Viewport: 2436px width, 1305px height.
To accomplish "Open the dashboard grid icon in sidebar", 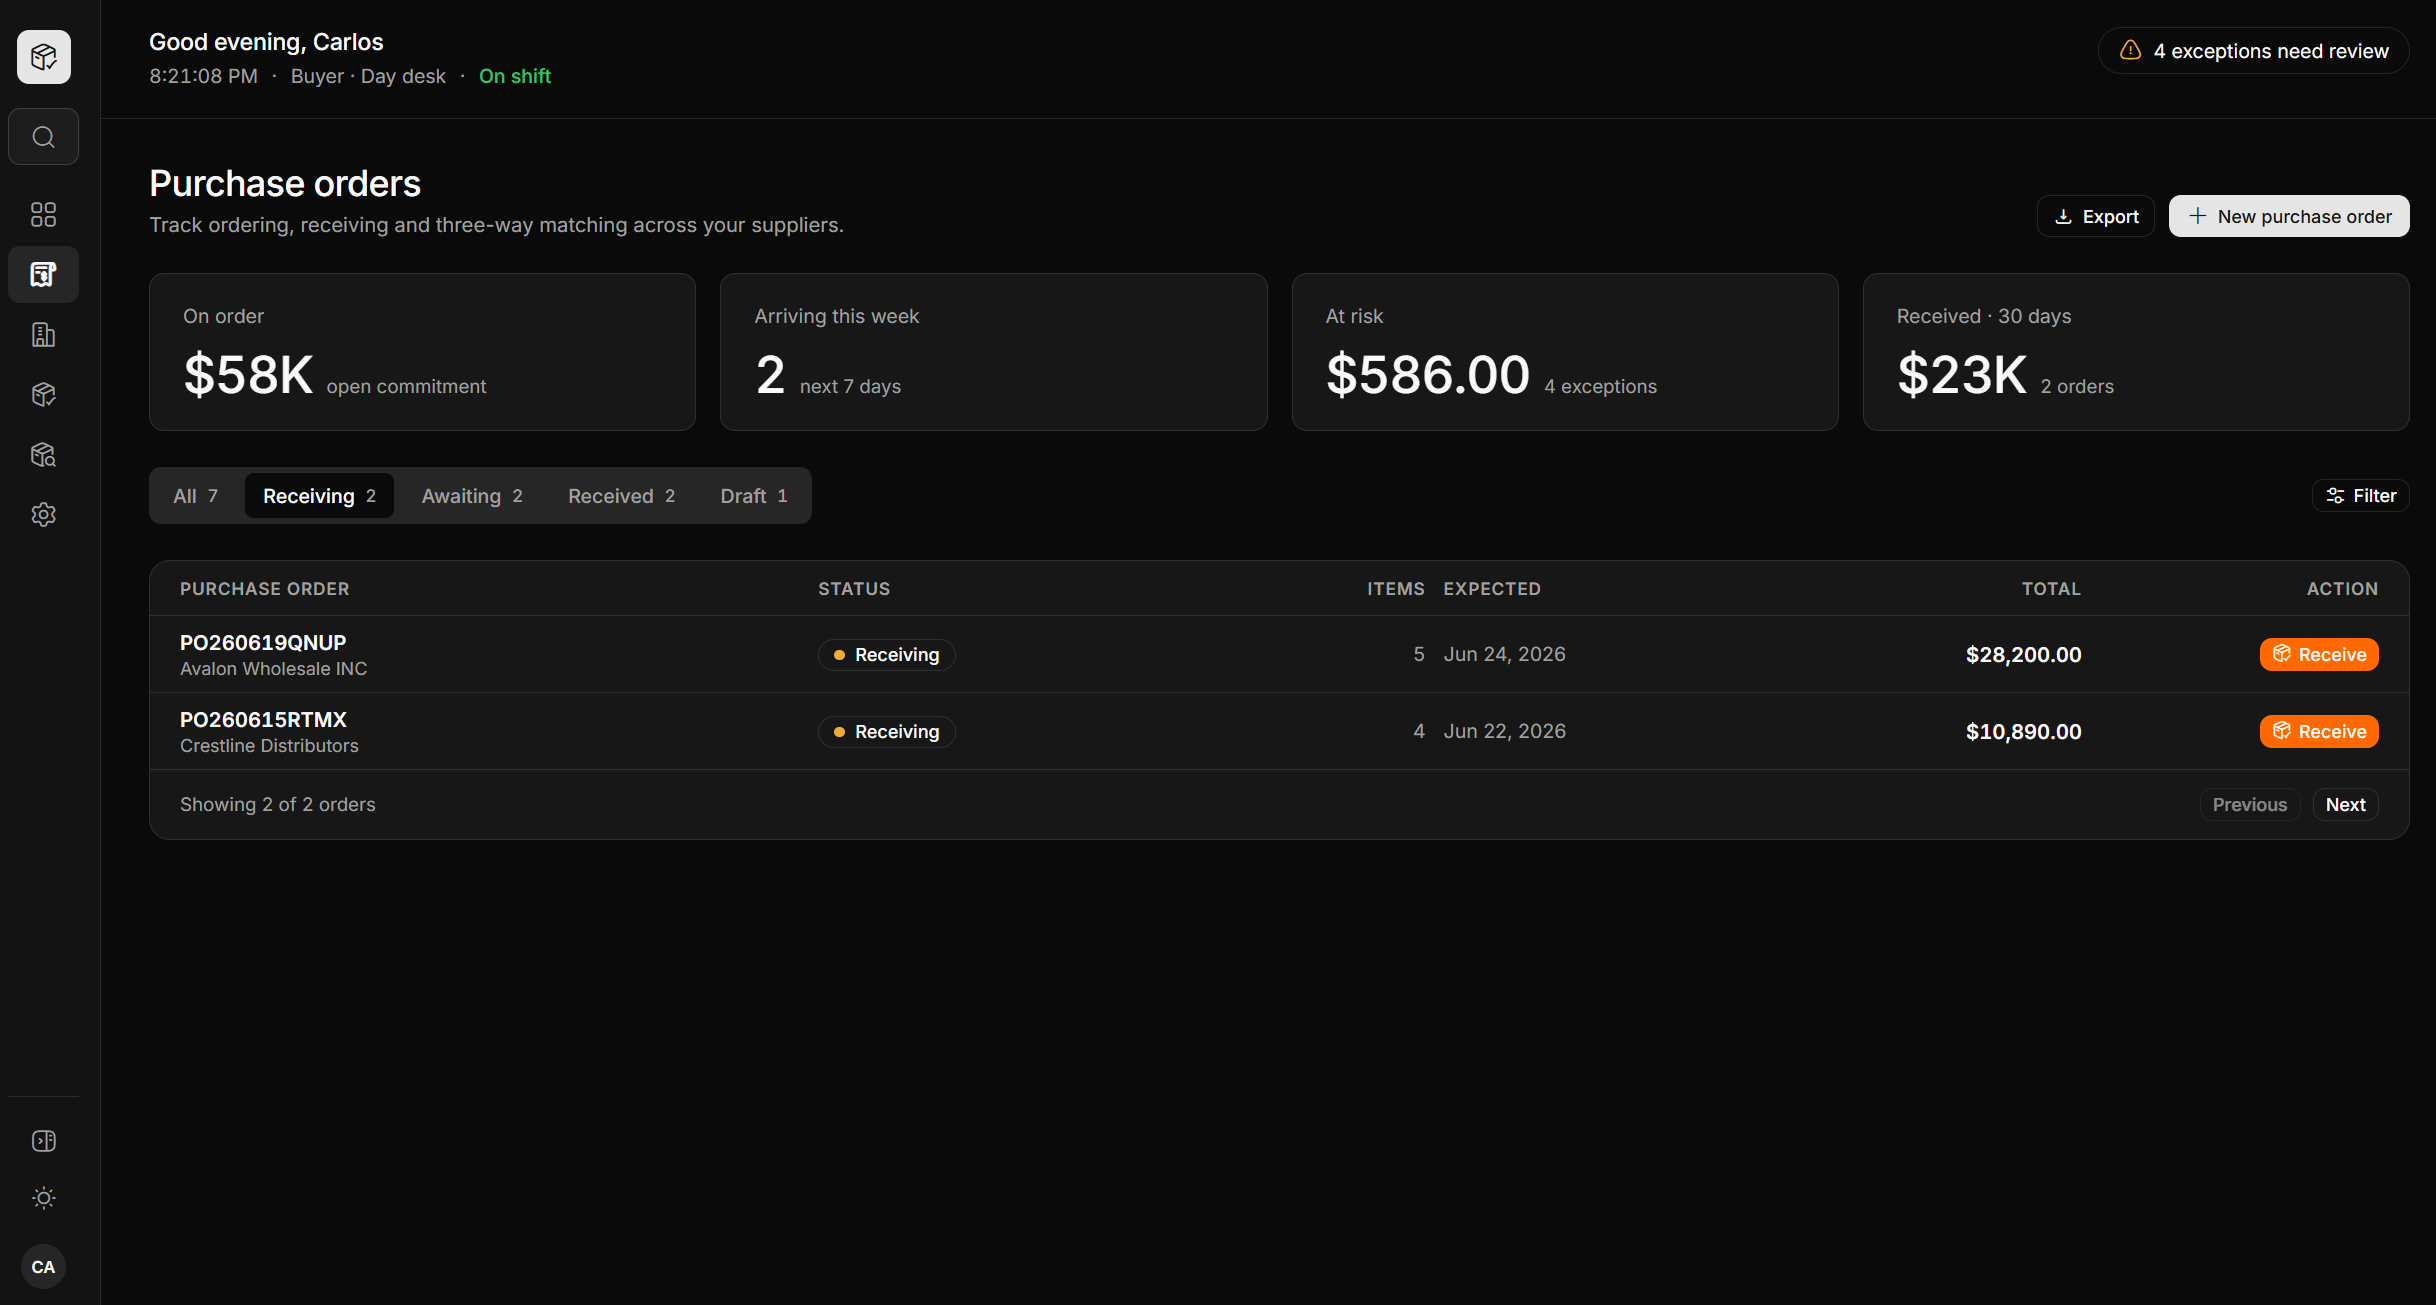I will tap(43, 214).
